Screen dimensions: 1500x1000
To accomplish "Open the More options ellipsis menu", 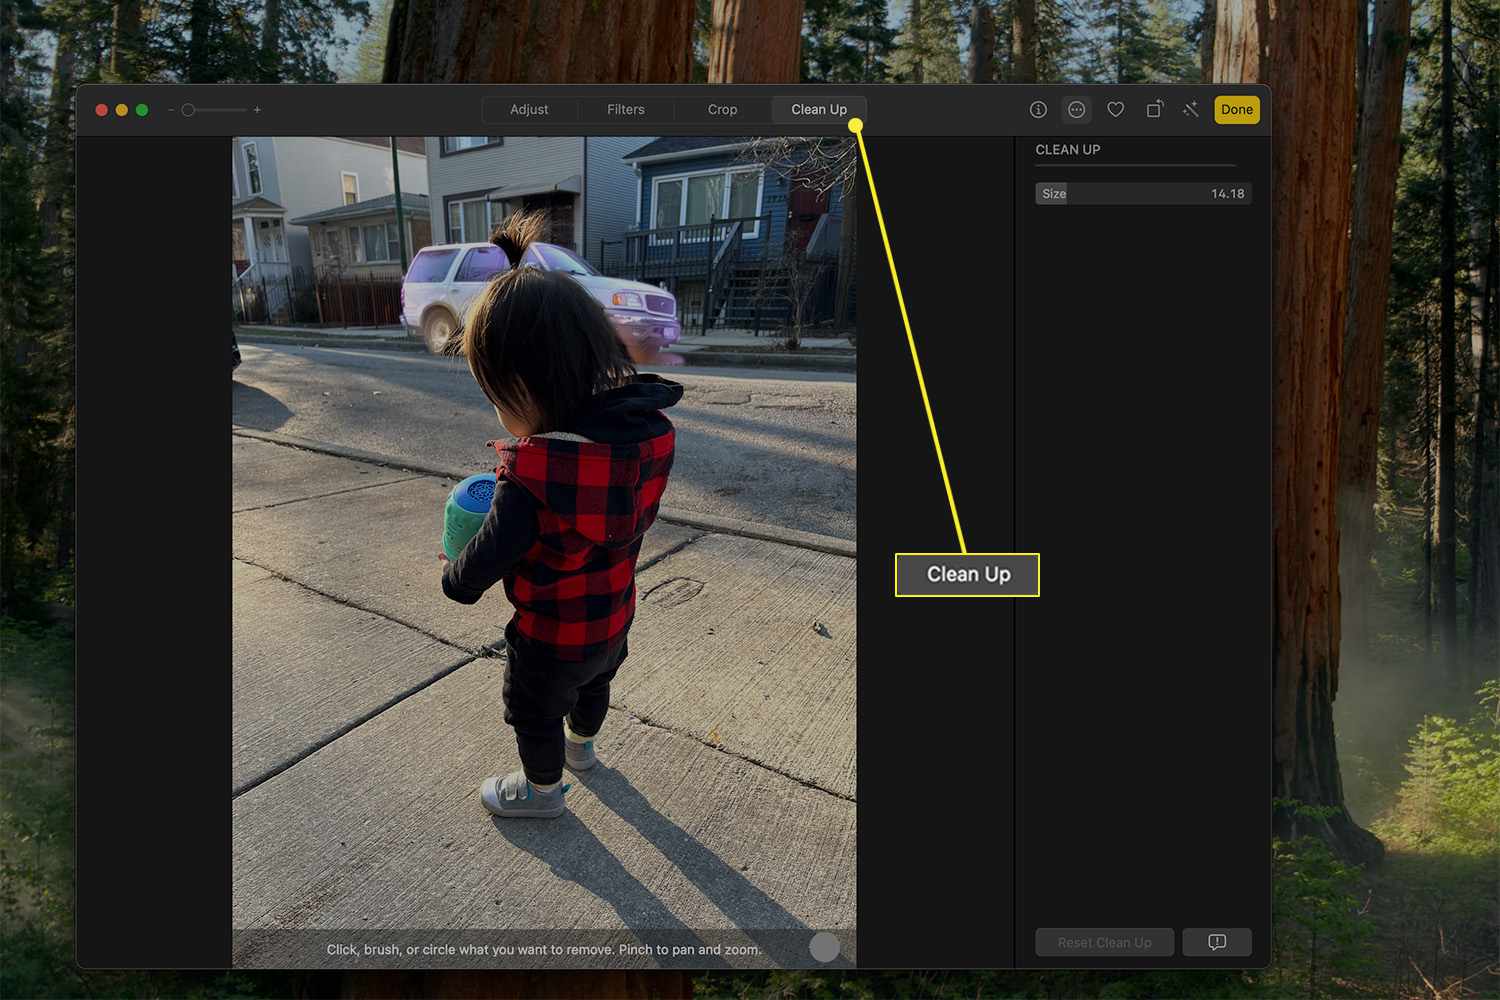I will click(1076, 110).
